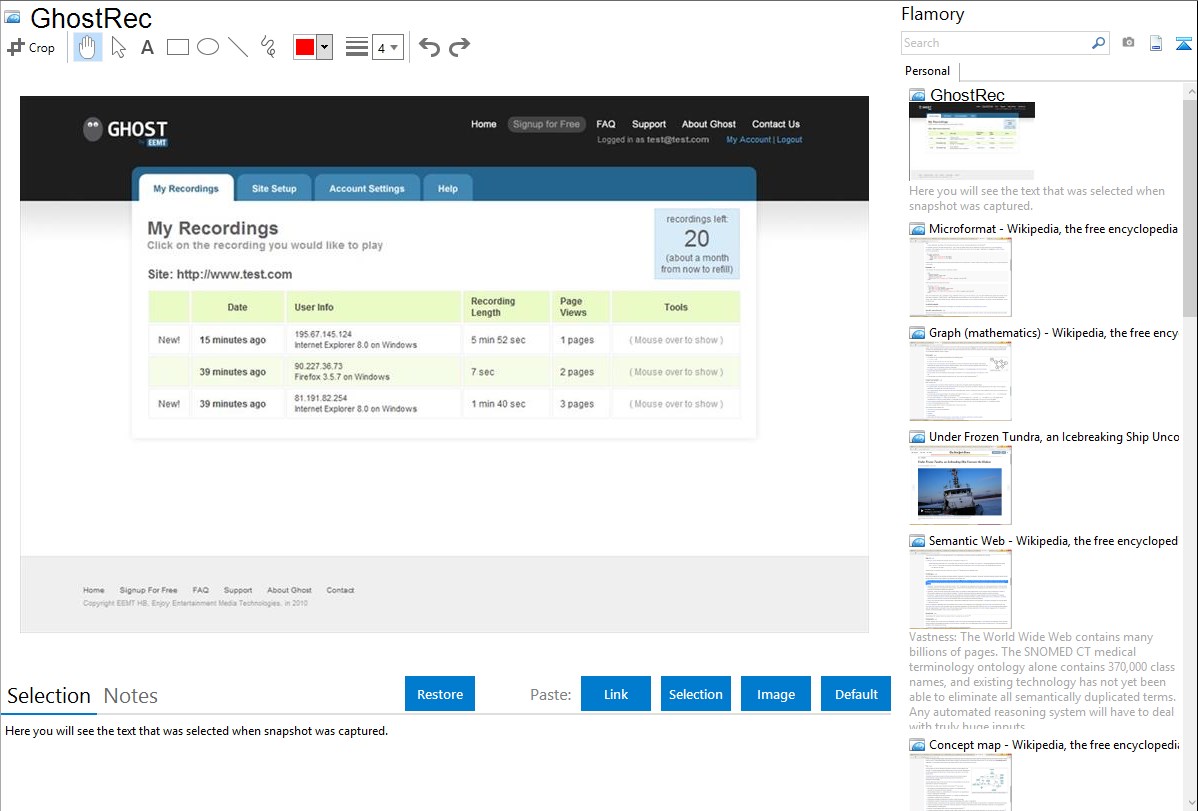Open the Personal tab
This screenshot has height=811, width=1198.
pyautogui.click(x=927, y=71)
